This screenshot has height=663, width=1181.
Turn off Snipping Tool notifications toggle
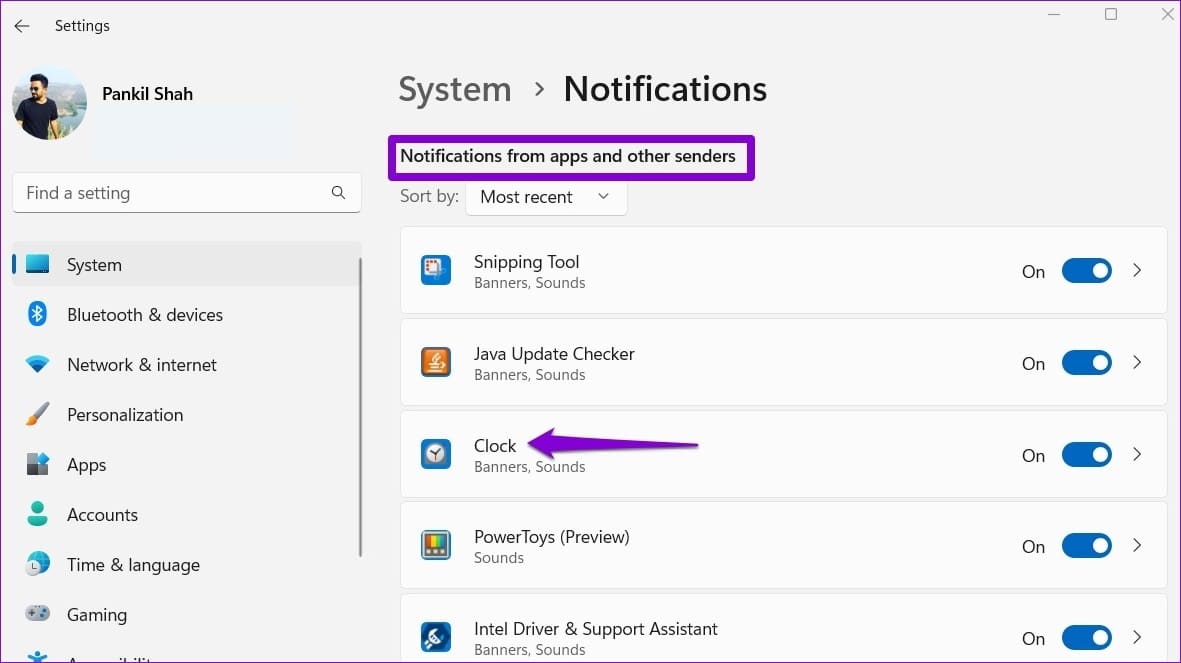click(1086, 271)
